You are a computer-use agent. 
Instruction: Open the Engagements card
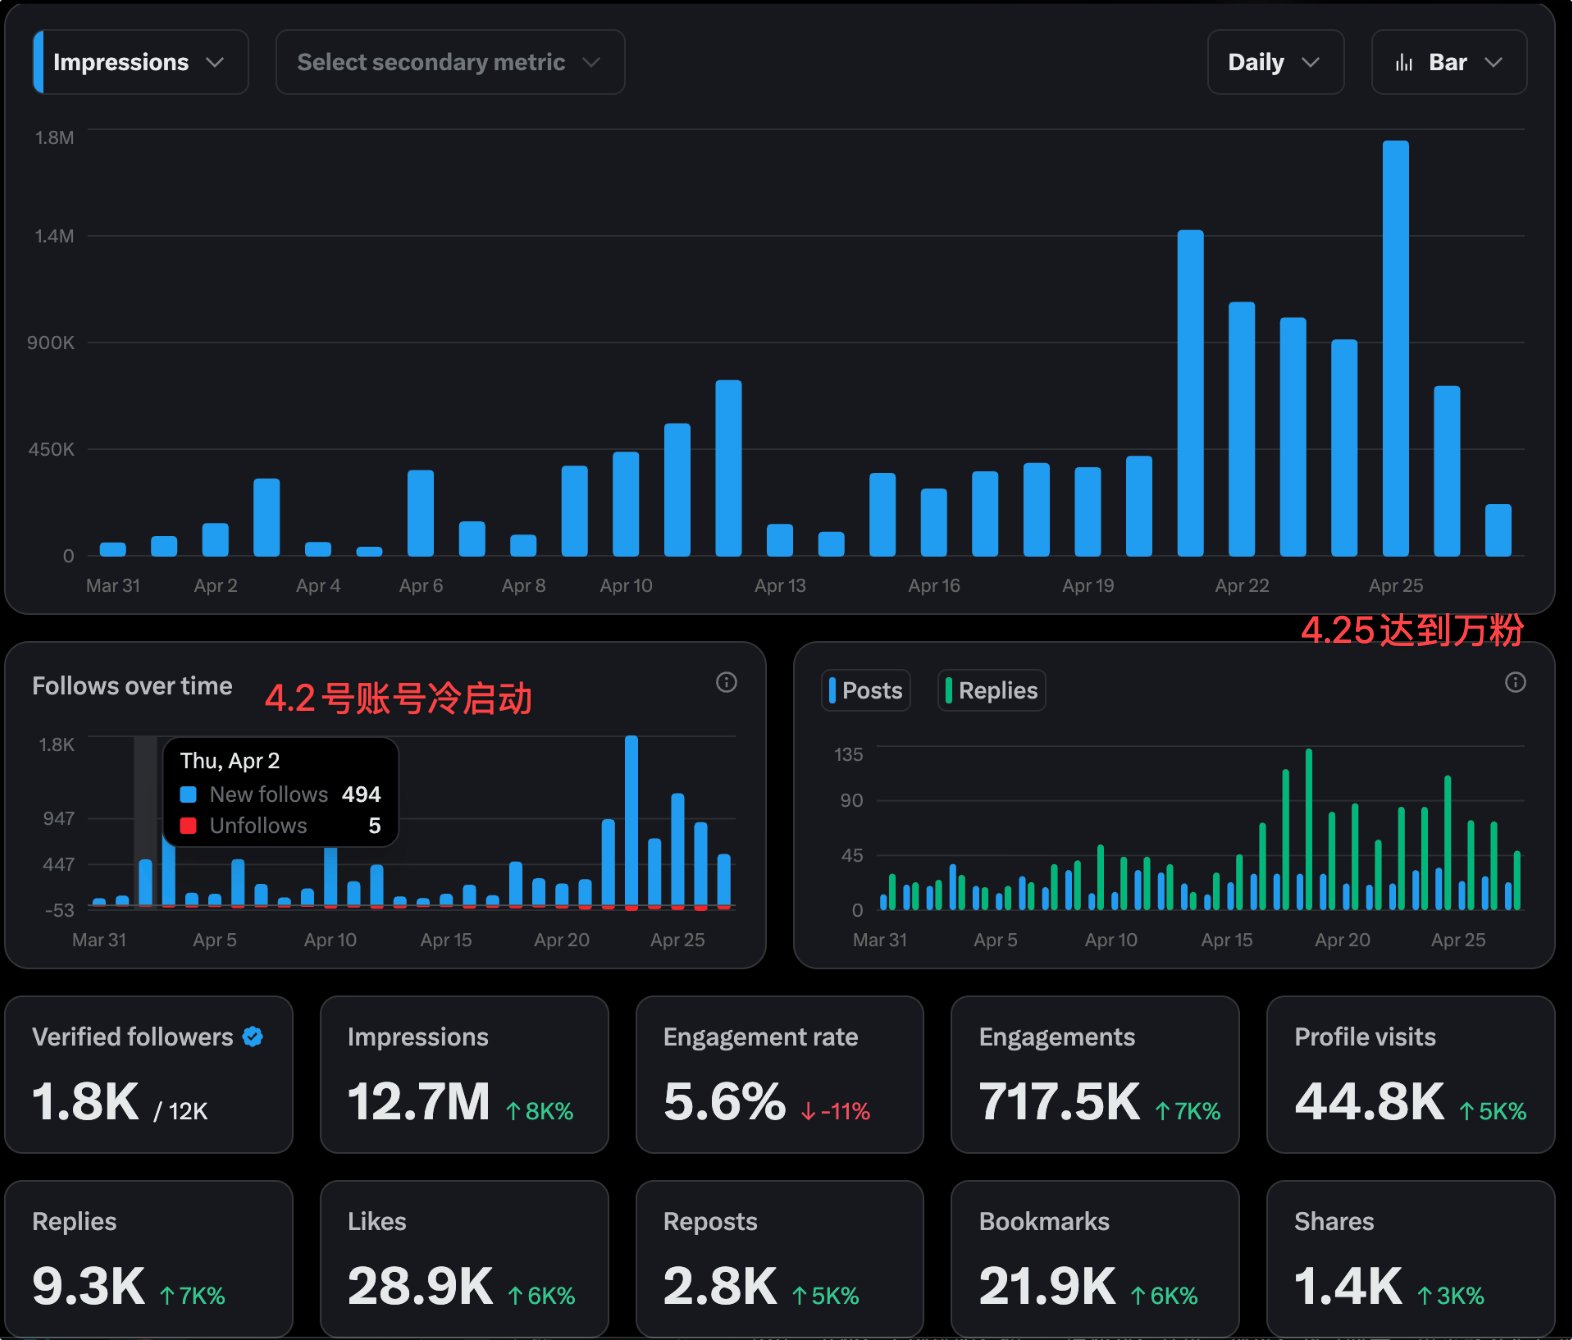(x=1095, y=1074)
